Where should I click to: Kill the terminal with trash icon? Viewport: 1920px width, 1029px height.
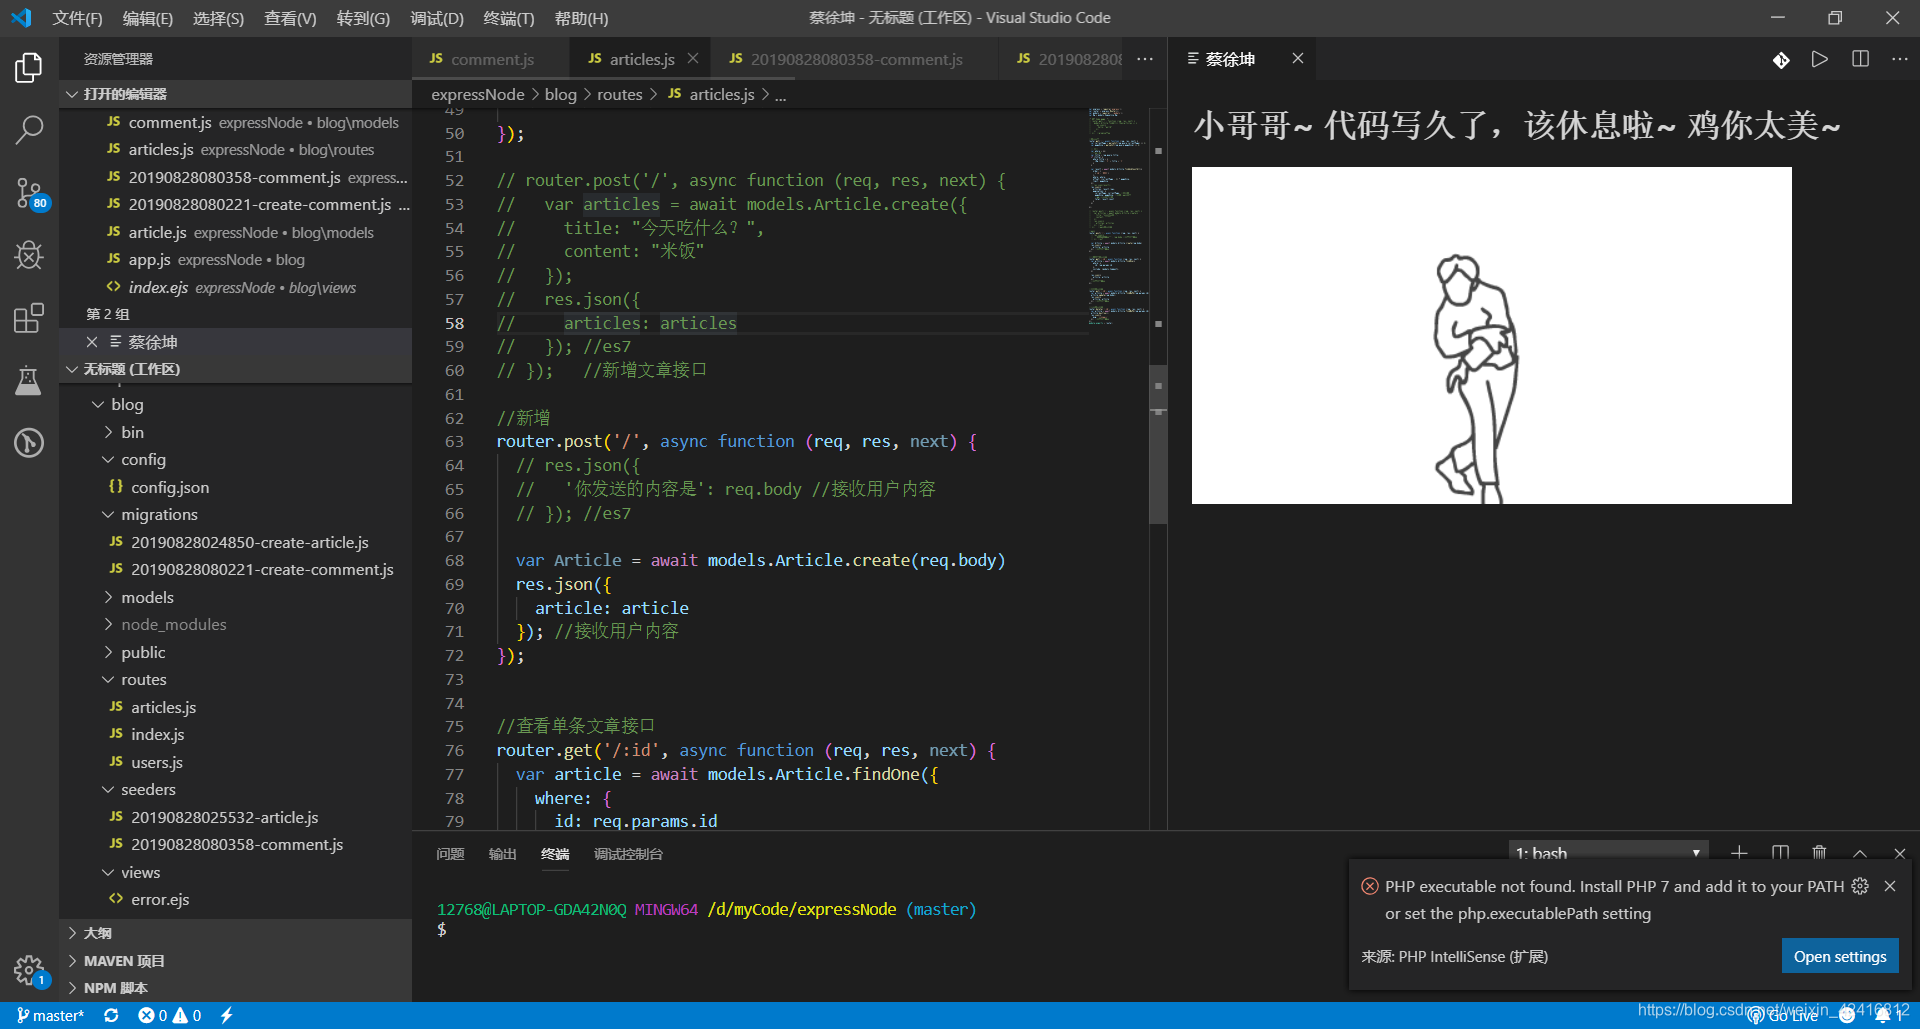[1820, 853]
